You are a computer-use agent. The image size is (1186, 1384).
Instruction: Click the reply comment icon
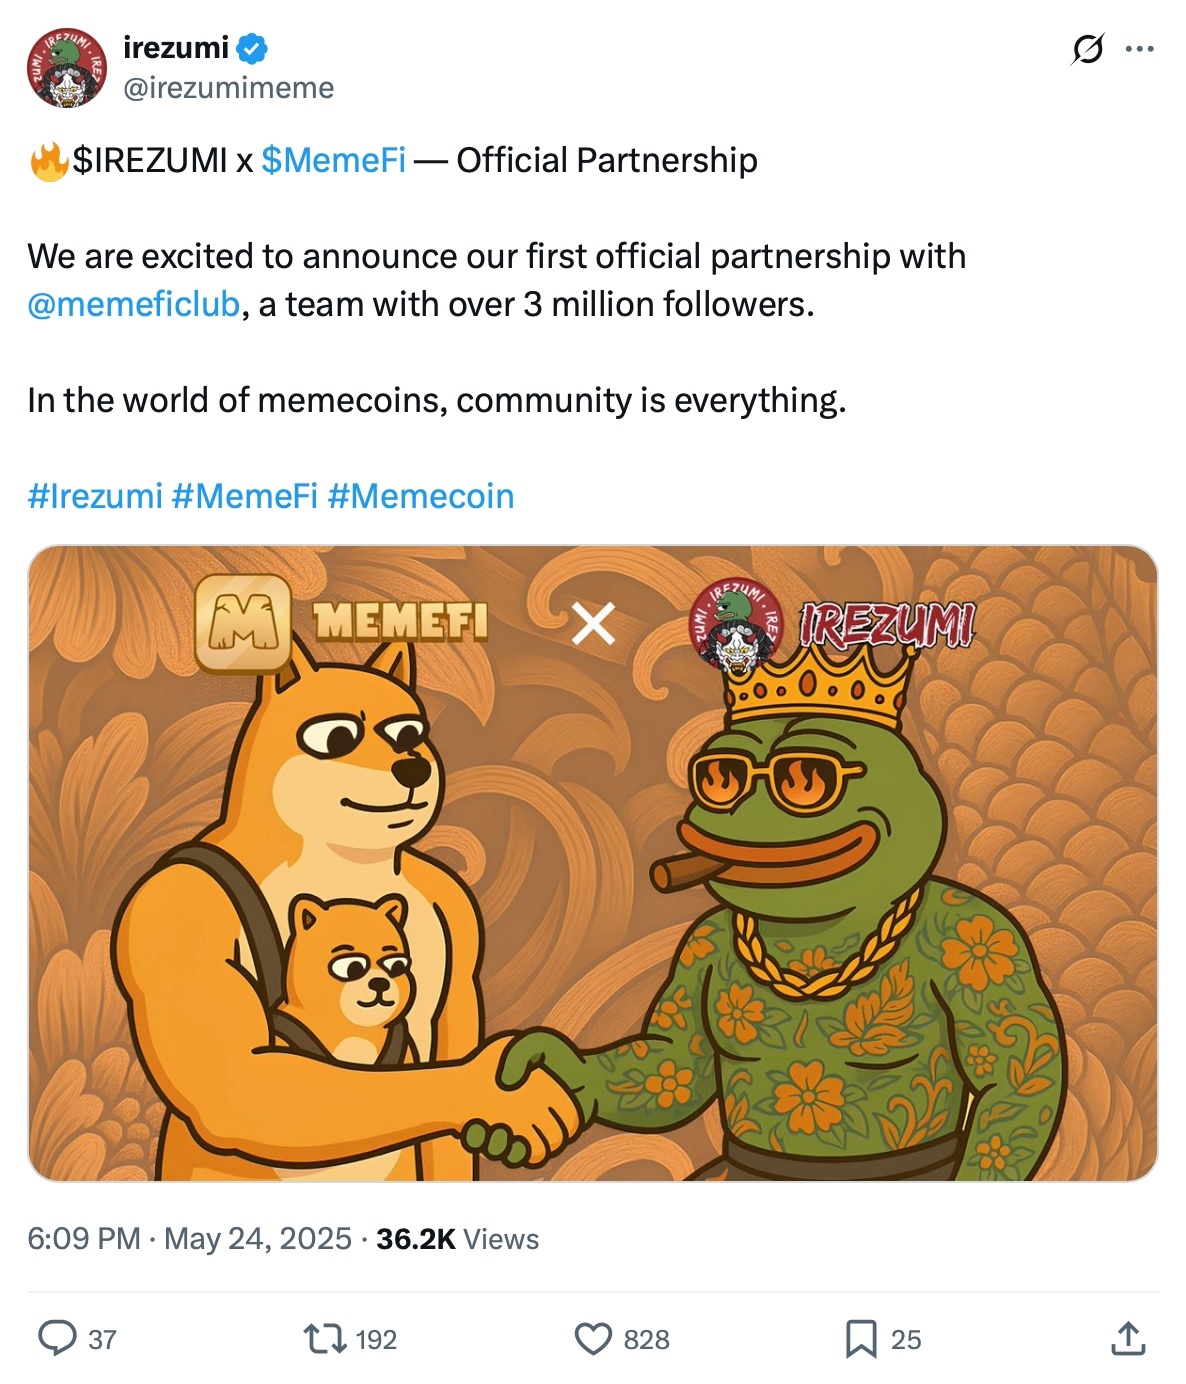point(57,1338)
